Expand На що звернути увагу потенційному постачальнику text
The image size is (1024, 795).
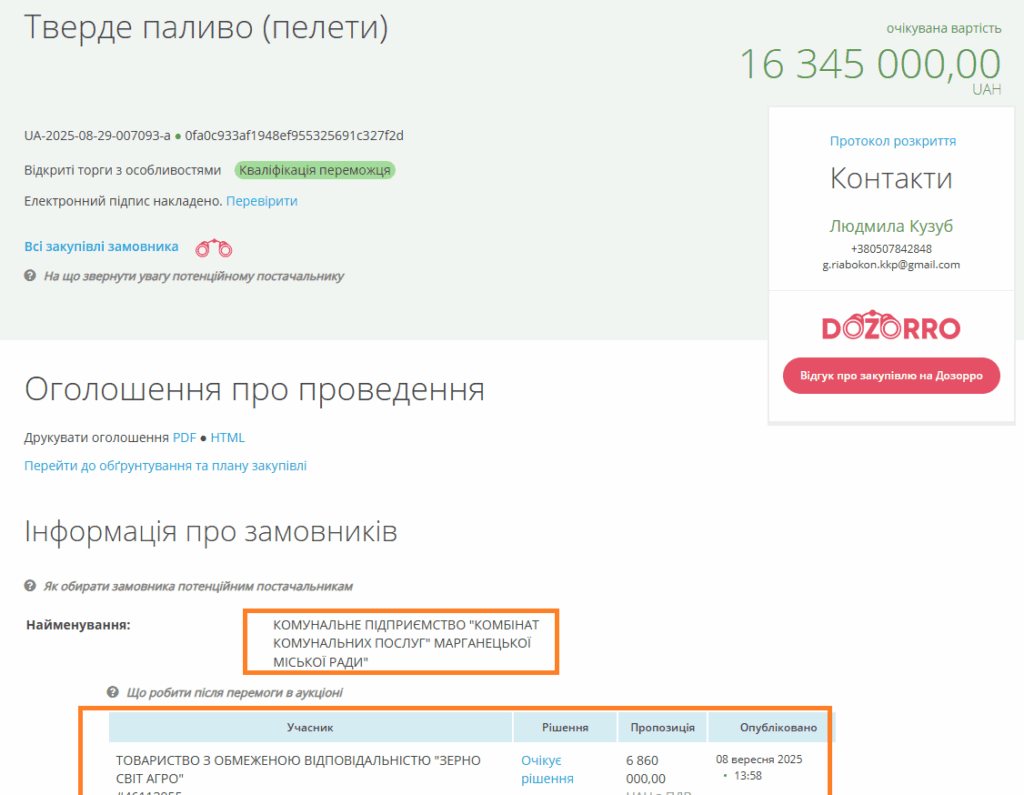coord(193,276)
